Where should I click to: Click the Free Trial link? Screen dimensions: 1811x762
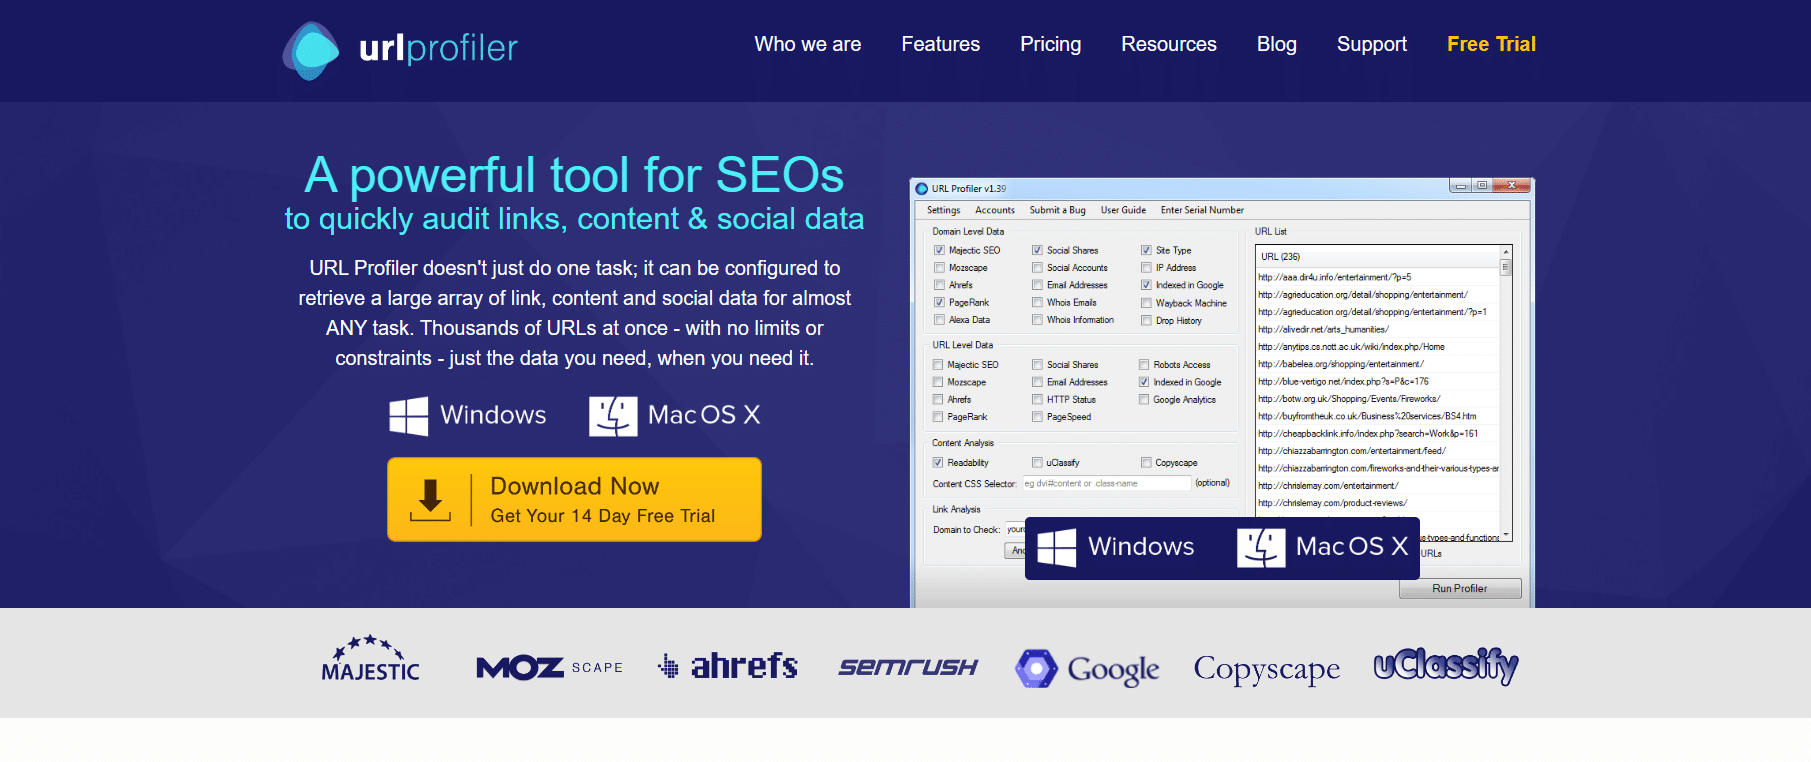[1491, 44]
